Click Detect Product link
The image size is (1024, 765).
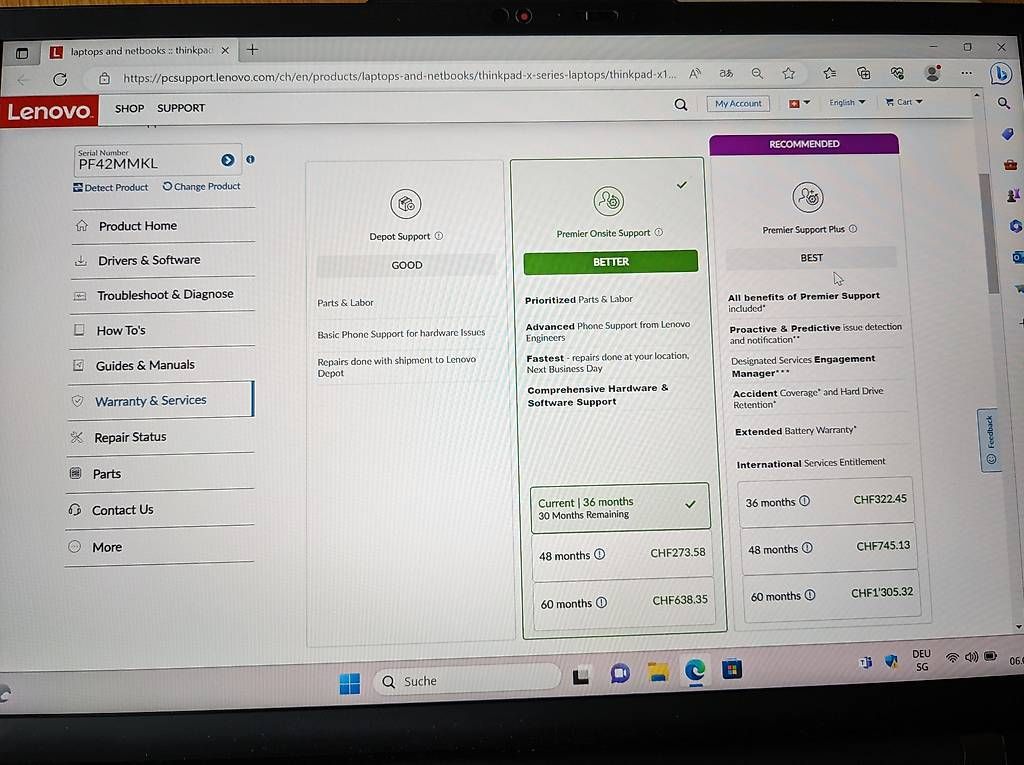110,187
